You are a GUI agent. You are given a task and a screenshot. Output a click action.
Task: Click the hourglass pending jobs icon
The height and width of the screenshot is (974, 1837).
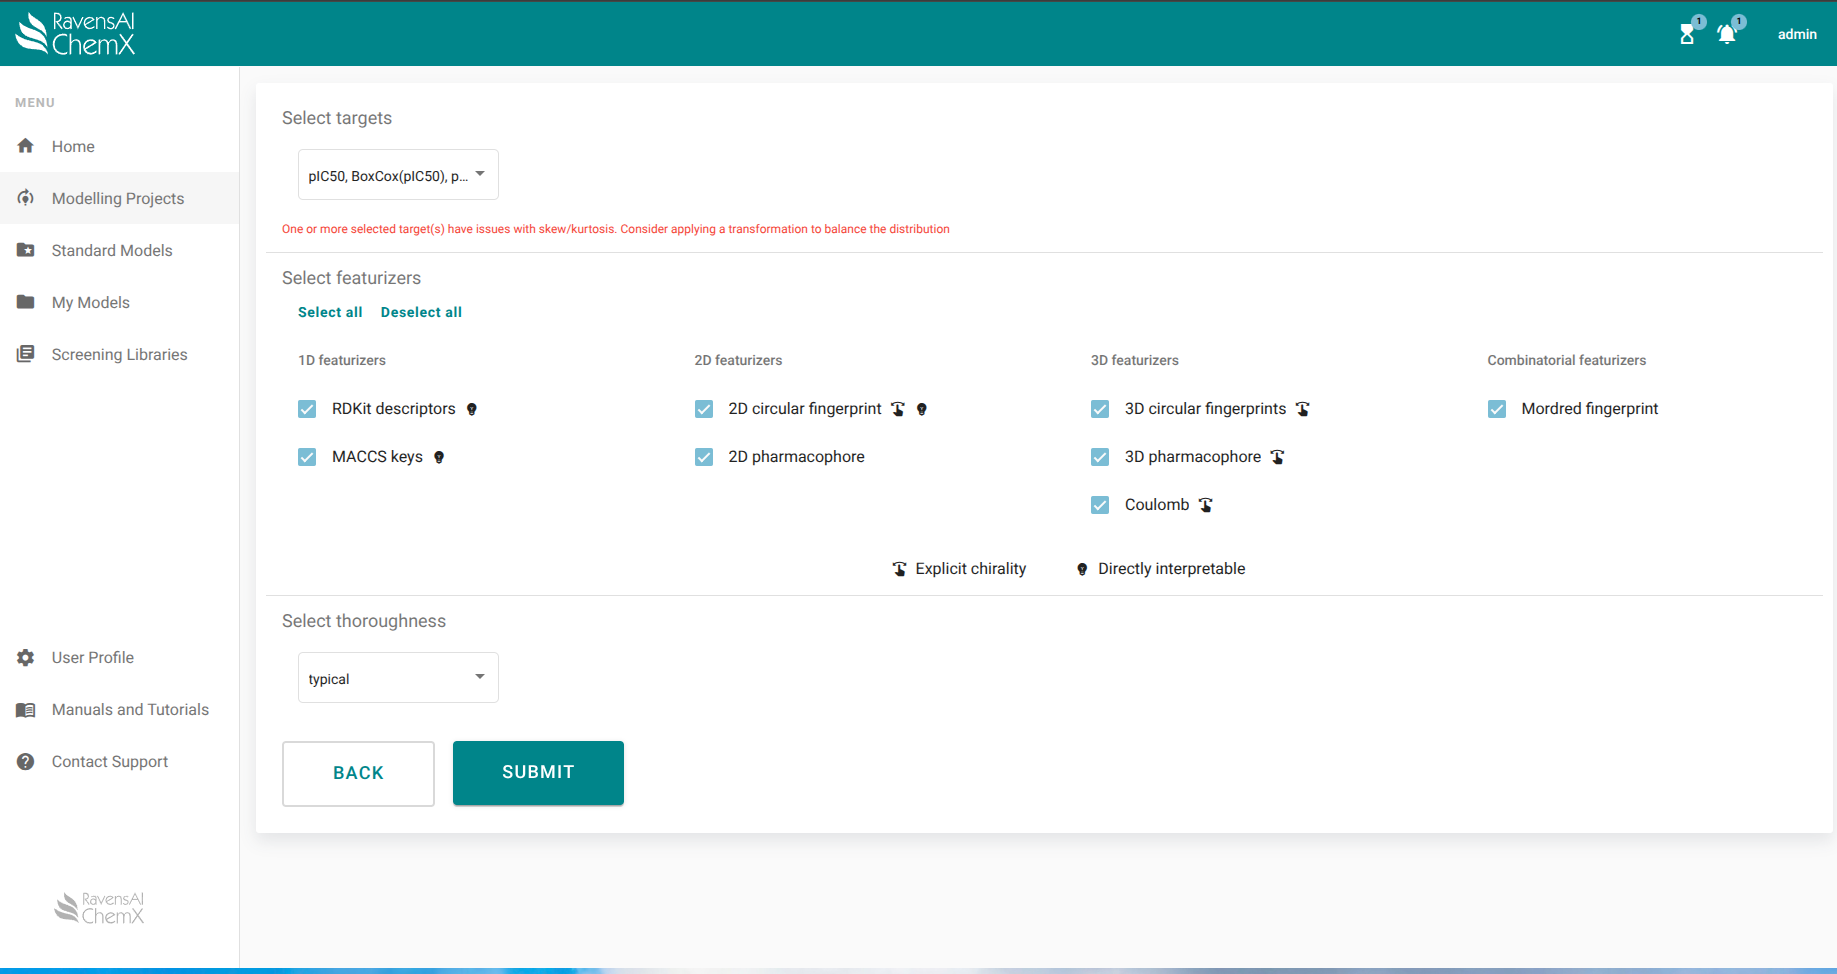[1687, 34]
